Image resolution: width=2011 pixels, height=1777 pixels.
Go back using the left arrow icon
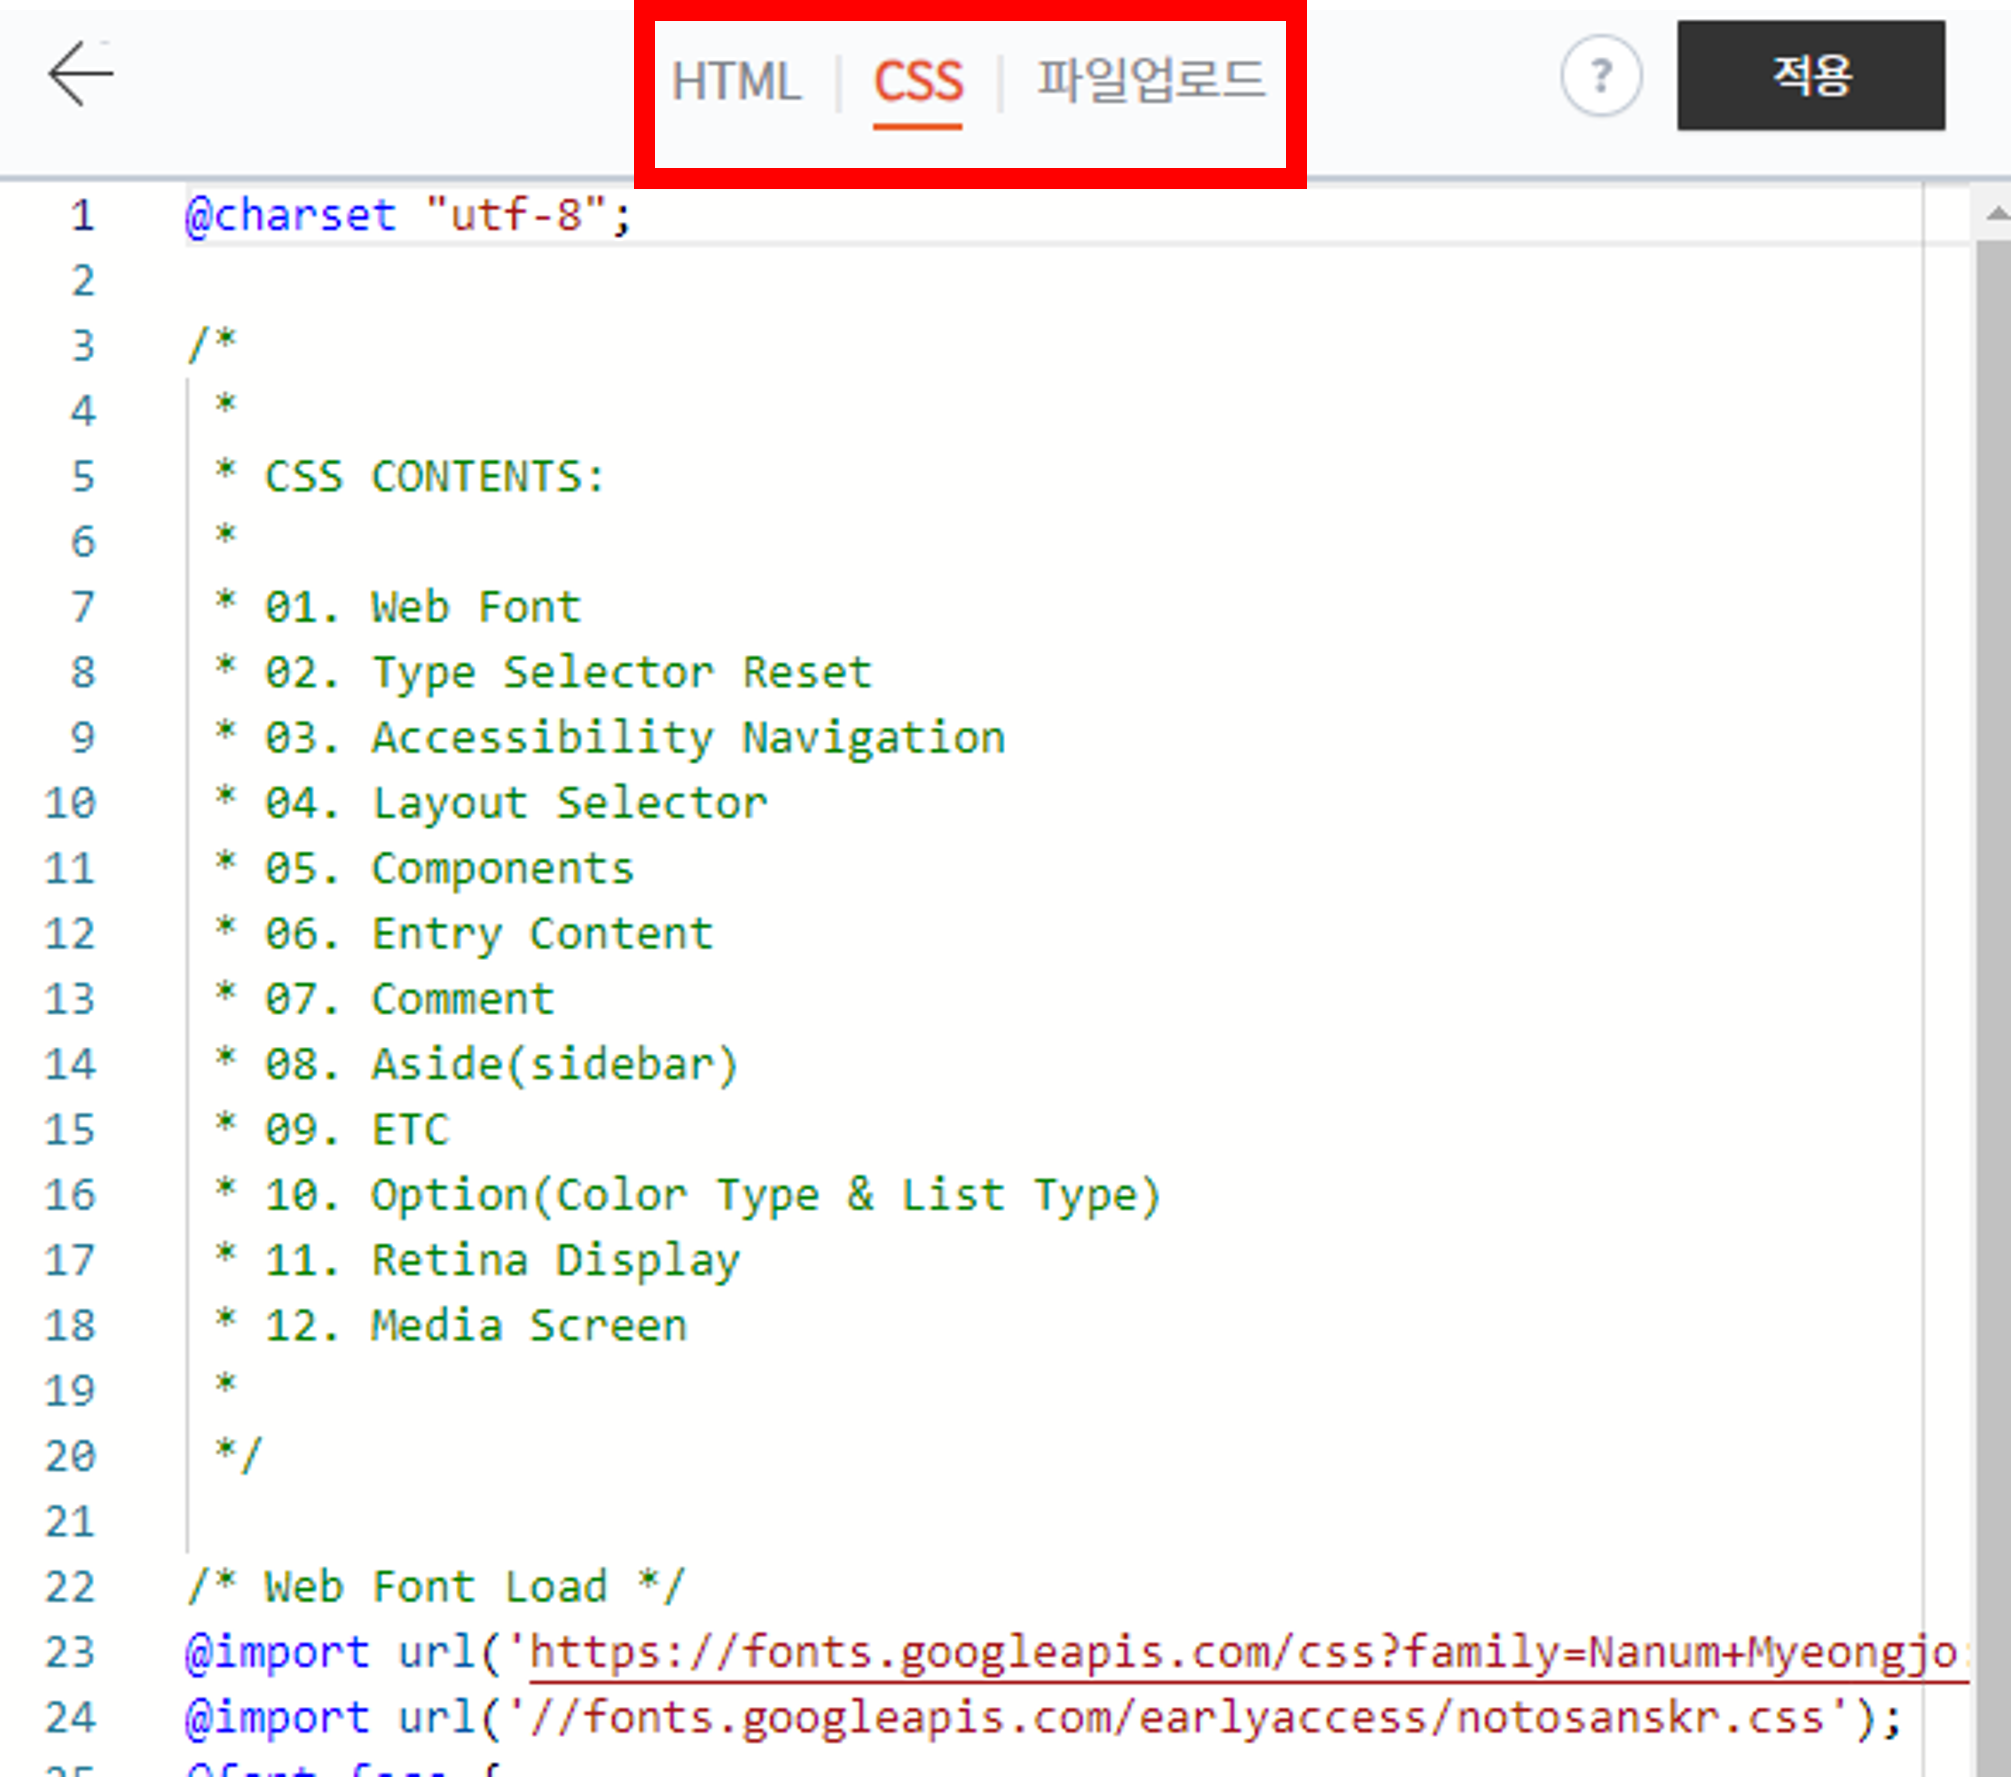[81, 74]
